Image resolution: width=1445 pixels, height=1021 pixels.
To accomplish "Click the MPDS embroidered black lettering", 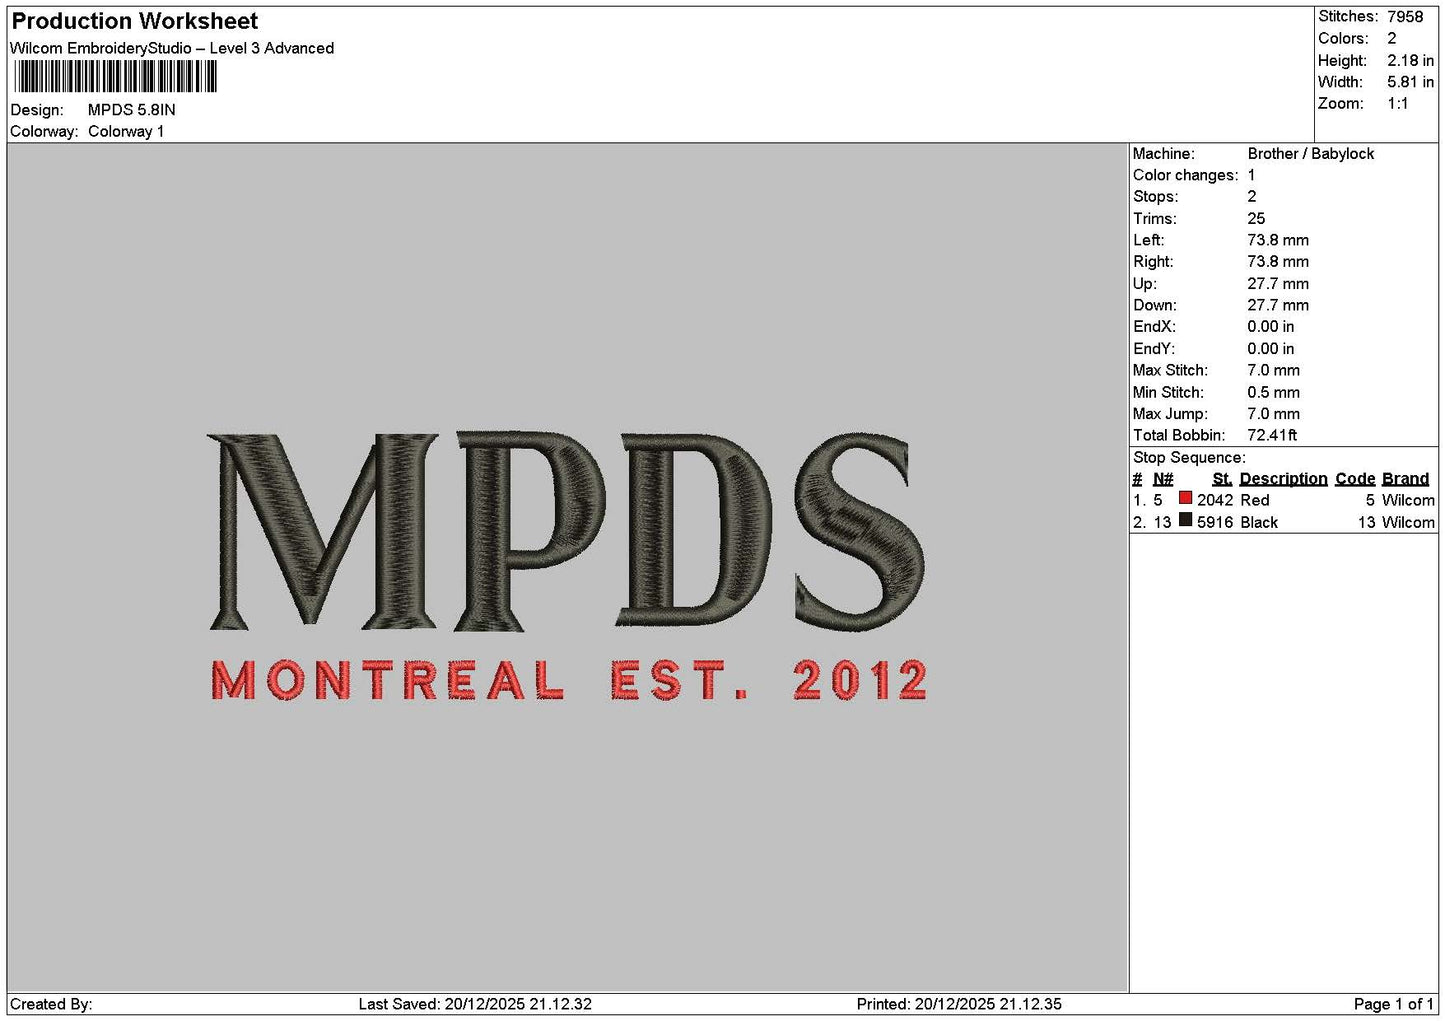I will point(567,532).
